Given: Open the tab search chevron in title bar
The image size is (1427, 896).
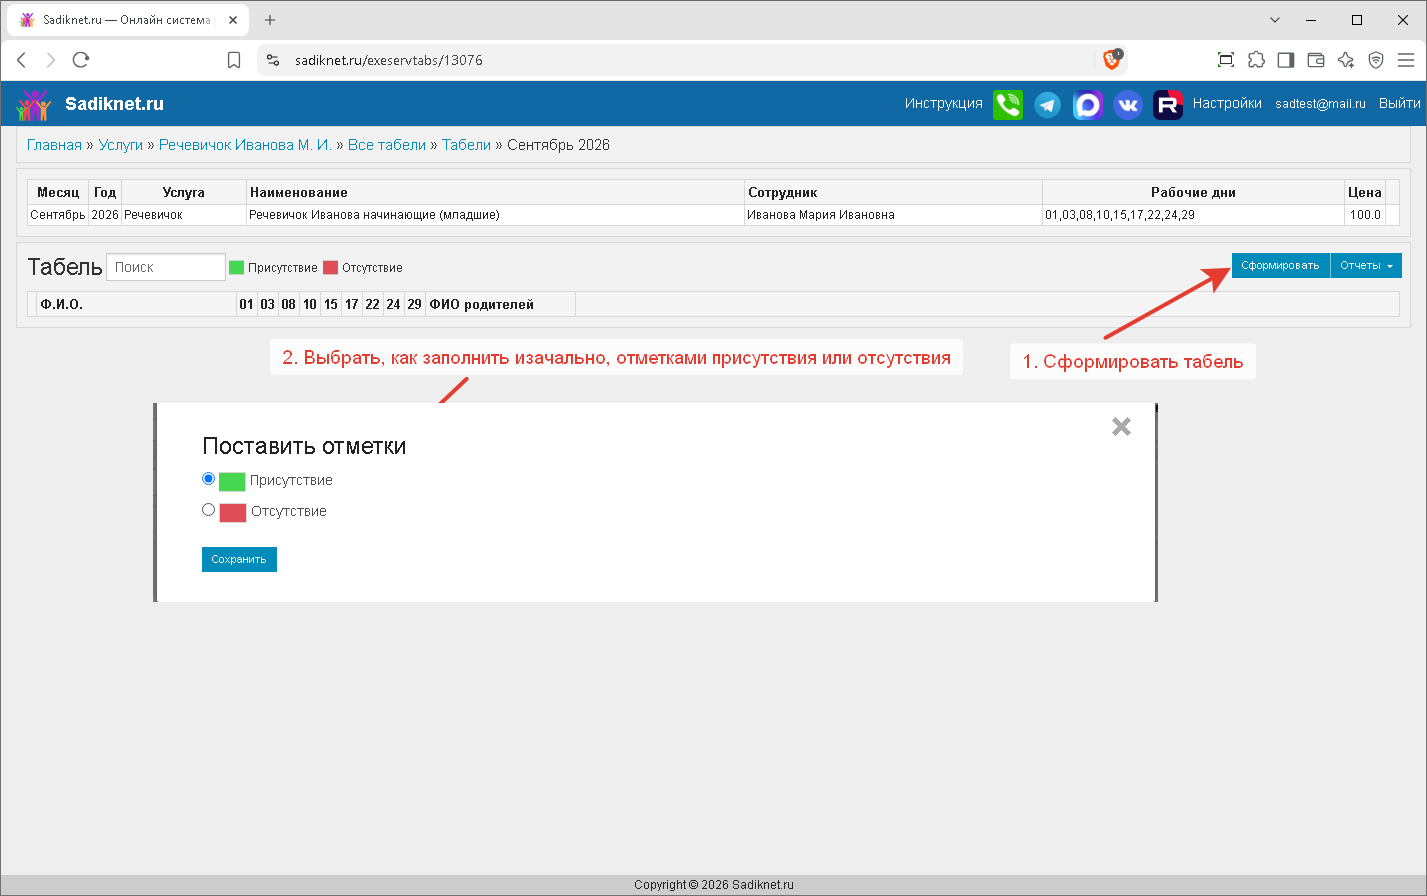Looking at the screenshot, I should pyautogui.click(x=1275, y=20).
